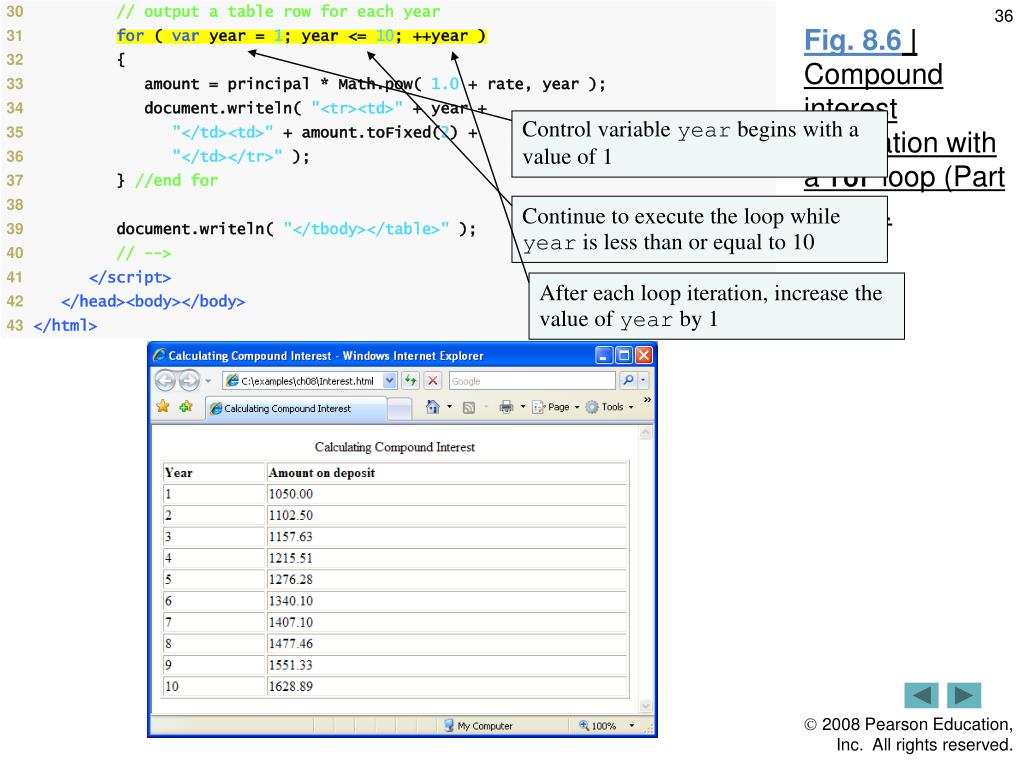The image size is (1024, 768).
Task: Click the address bar showing Interest.html
Action: click(x=302, y=381)
